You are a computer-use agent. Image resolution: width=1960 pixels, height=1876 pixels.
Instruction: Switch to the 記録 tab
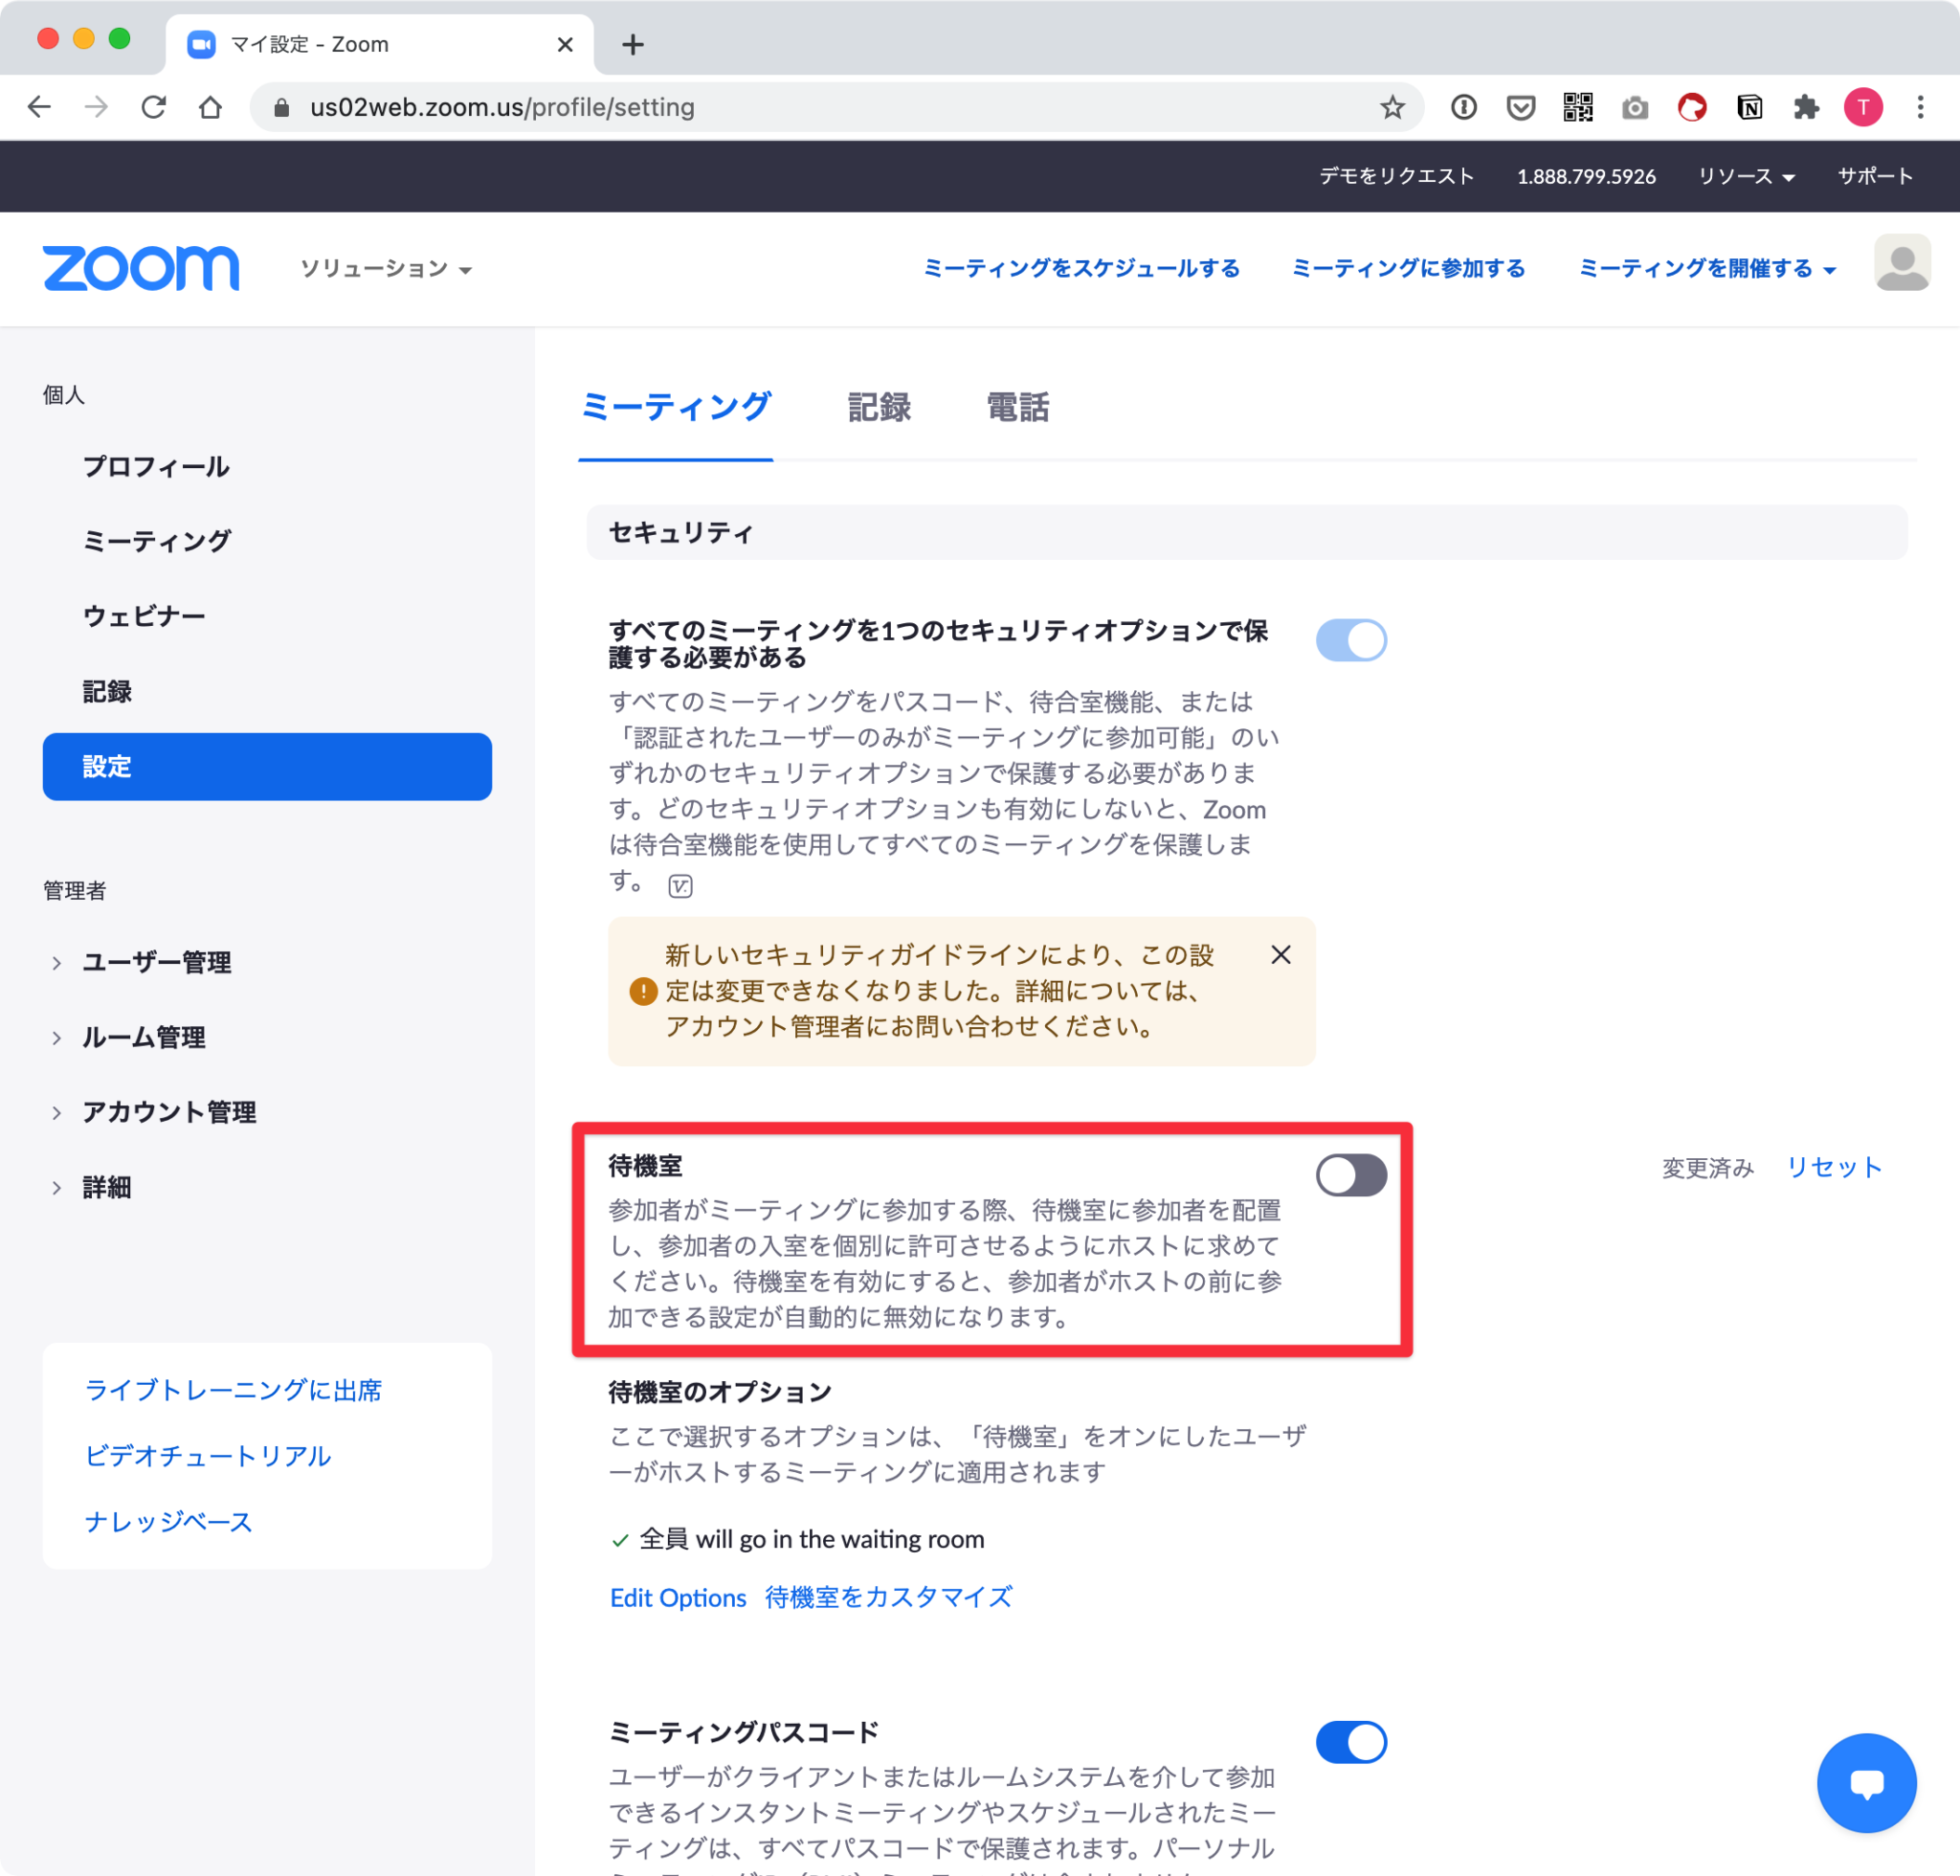click(878, 408)
